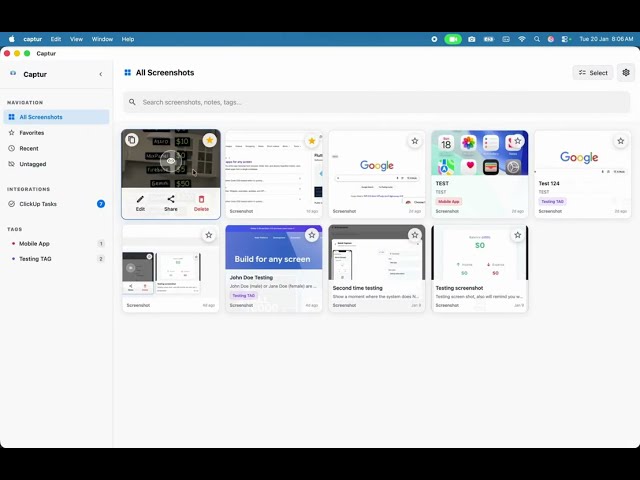Open the pencil Edit action on hovered card

pos(140,203)
